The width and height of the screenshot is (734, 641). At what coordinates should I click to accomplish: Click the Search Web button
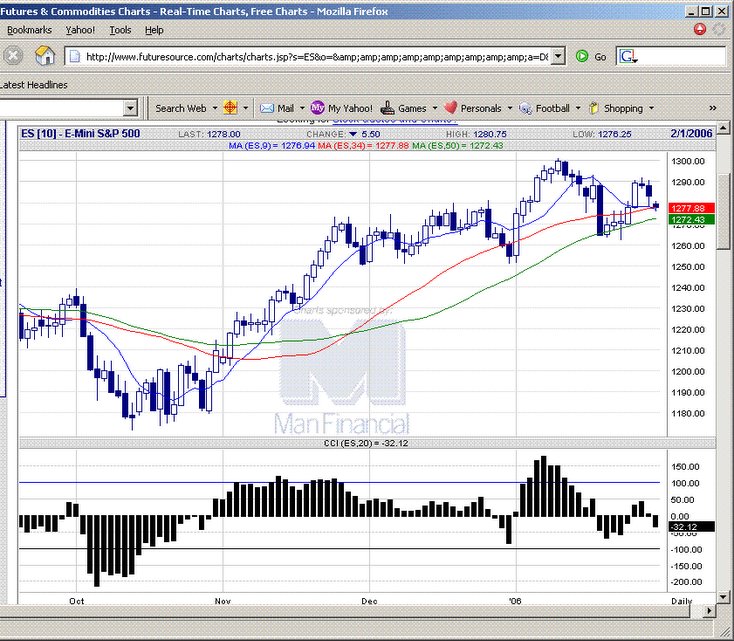pyautogui.click(x=181, y=108)
